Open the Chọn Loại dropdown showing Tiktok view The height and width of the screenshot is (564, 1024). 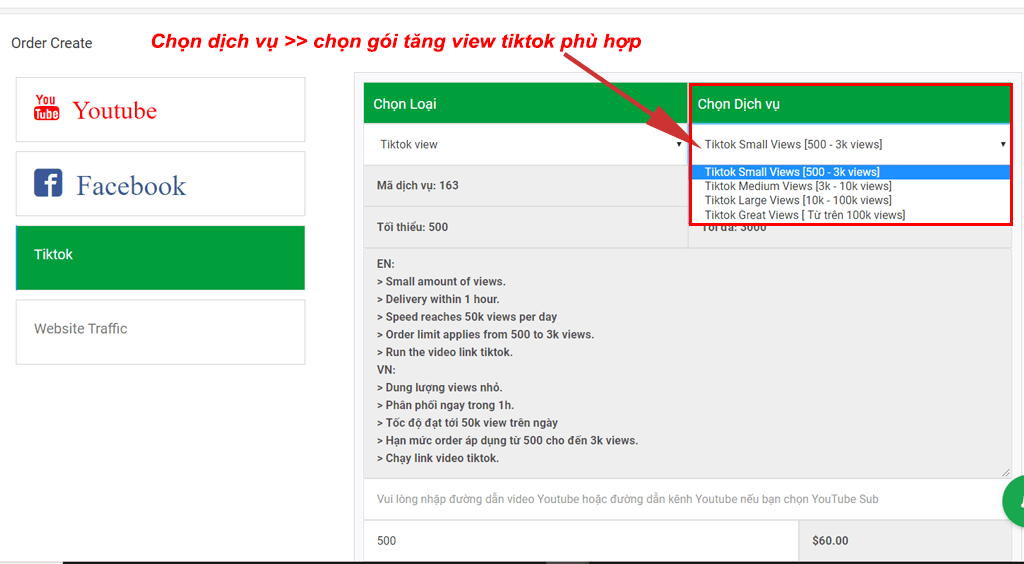point(526,144)
